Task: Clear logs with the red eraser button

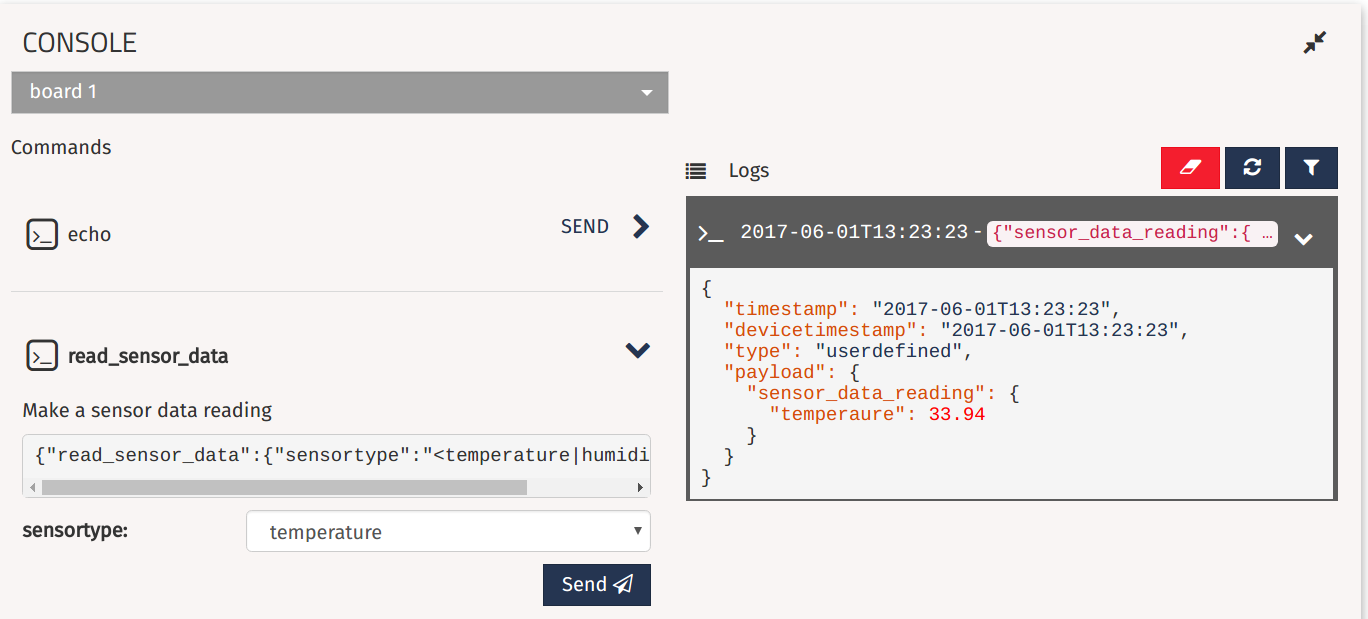Action: (1190, 168)
